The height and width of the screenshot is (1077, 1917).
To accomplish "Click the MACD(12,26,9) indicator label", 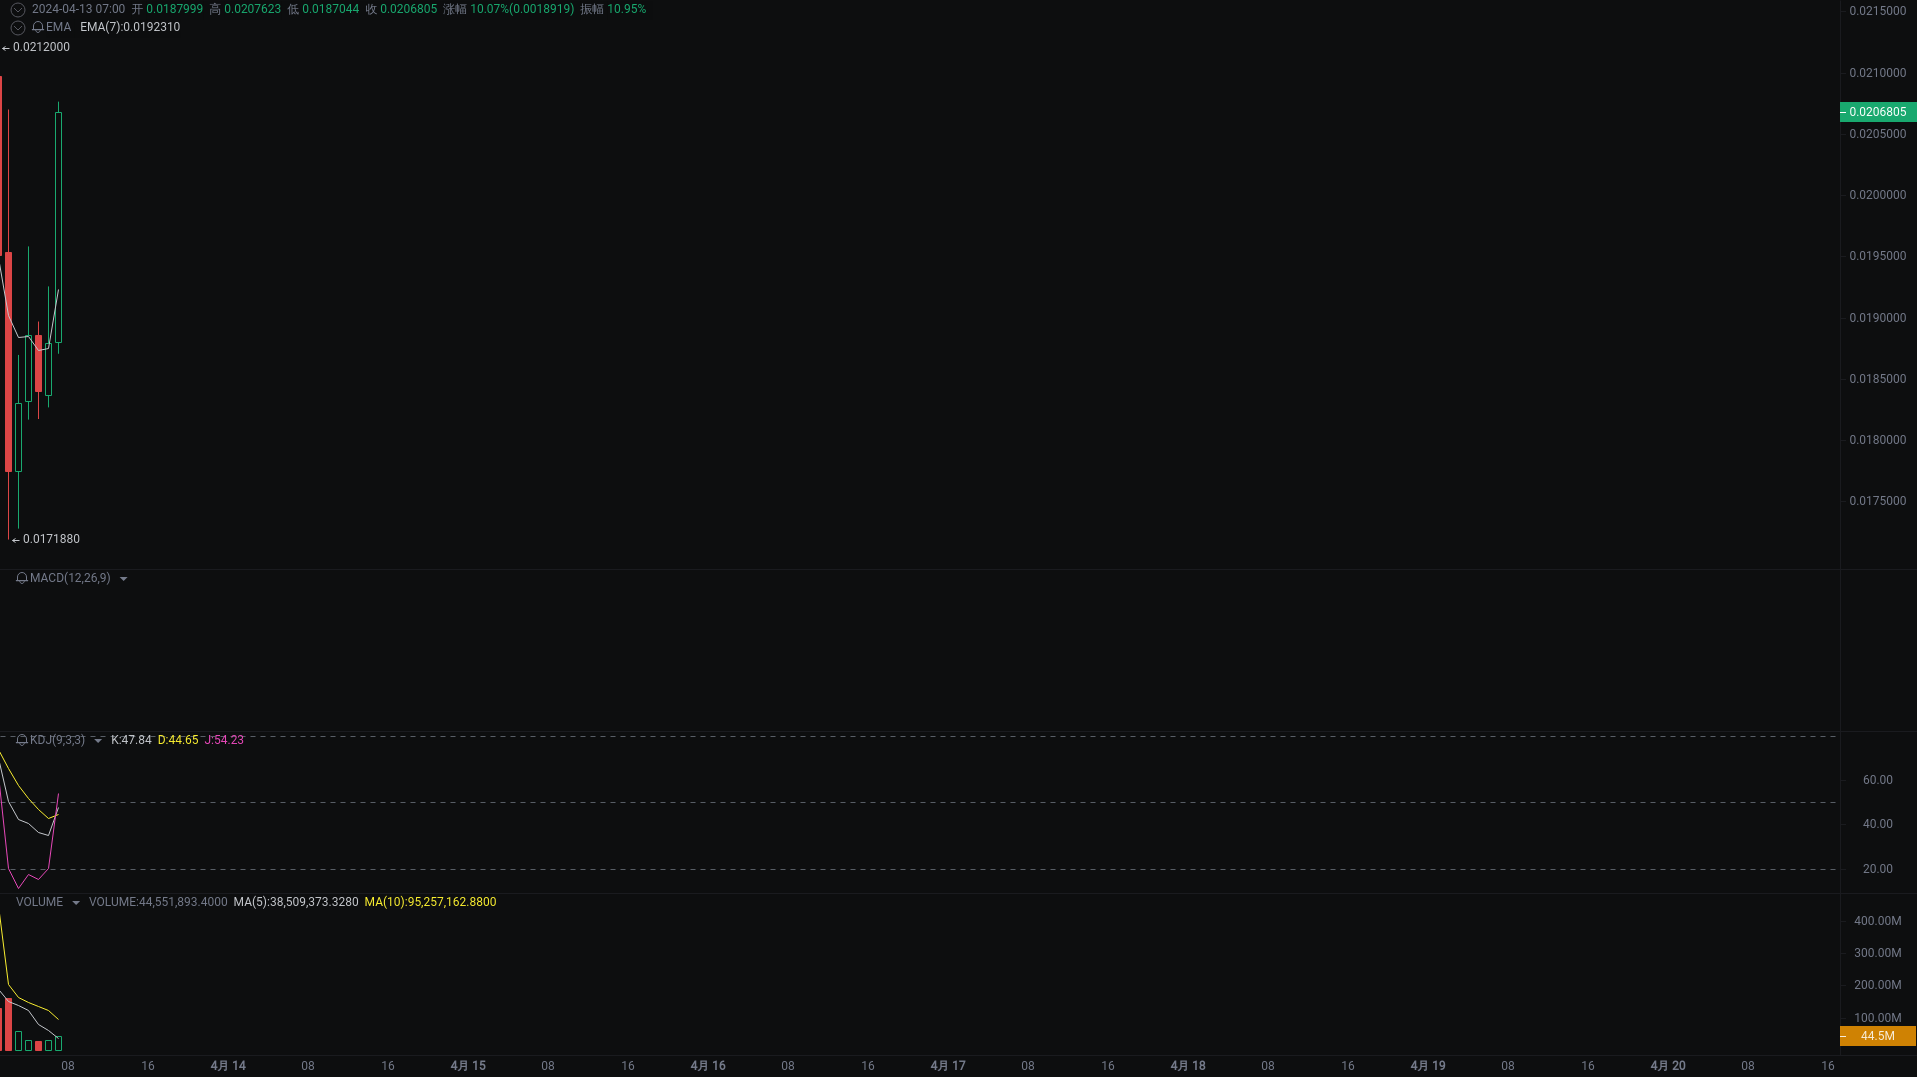I will coord(70,578).
